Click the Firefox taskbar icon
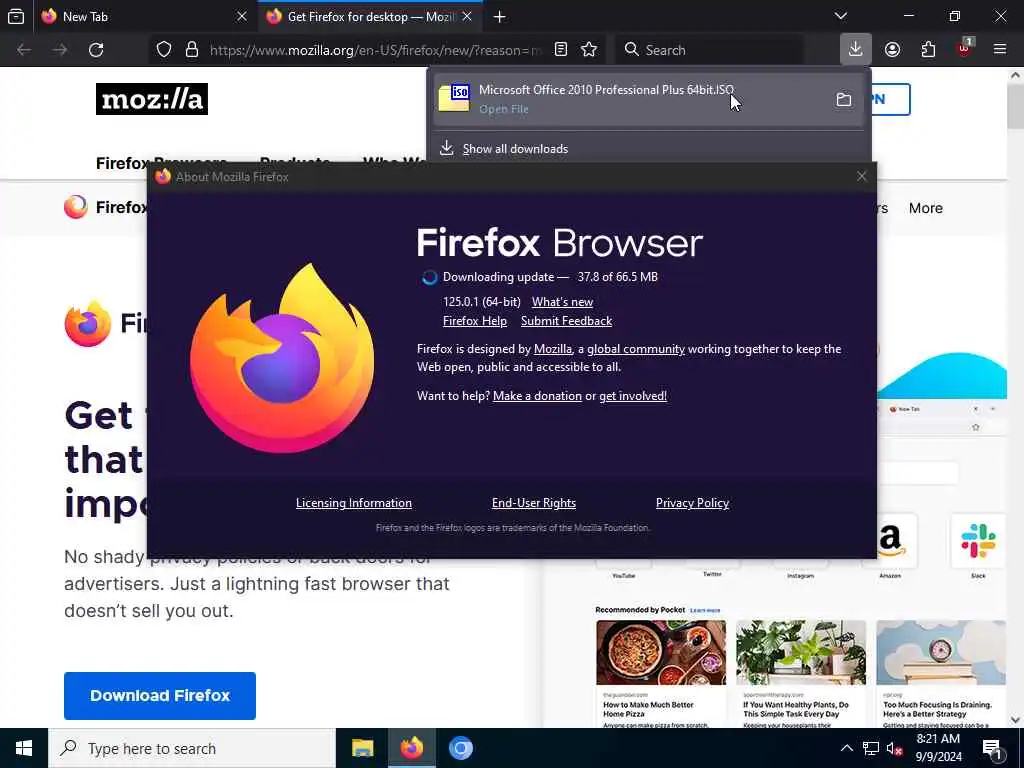The image size is (1024, 768). coord(412,748)
